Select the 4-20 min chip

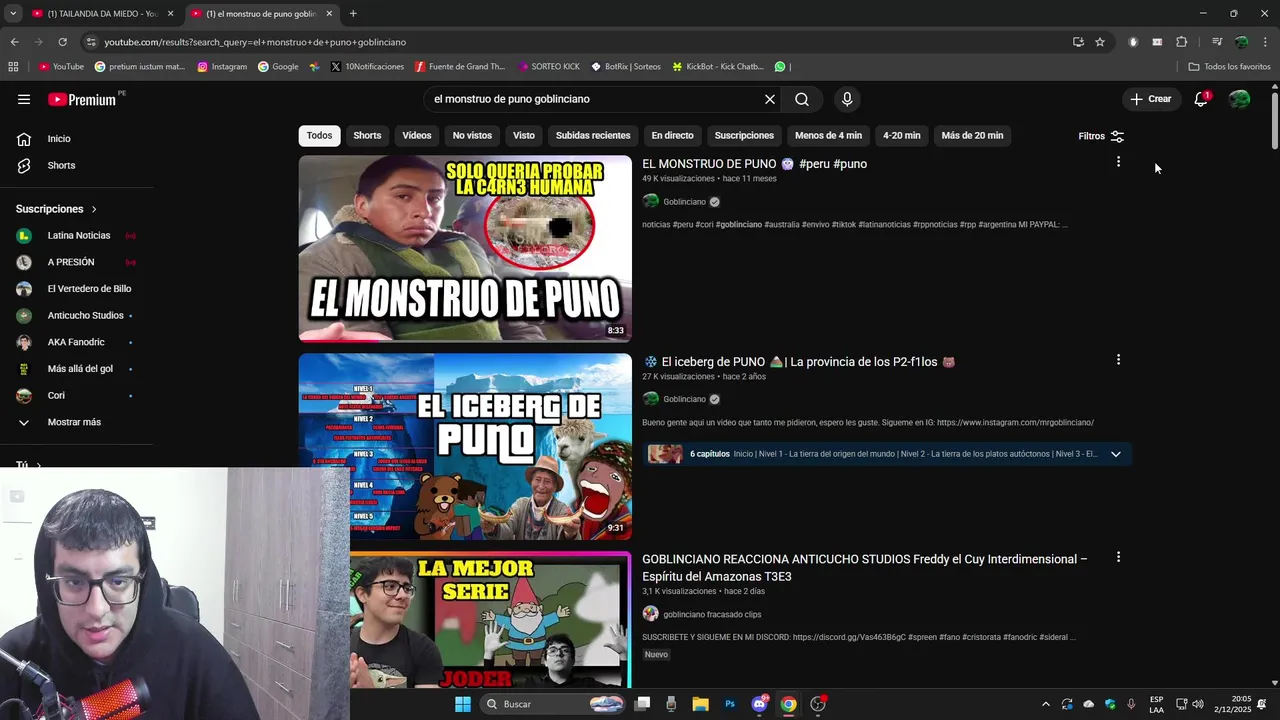coord(901,136)
